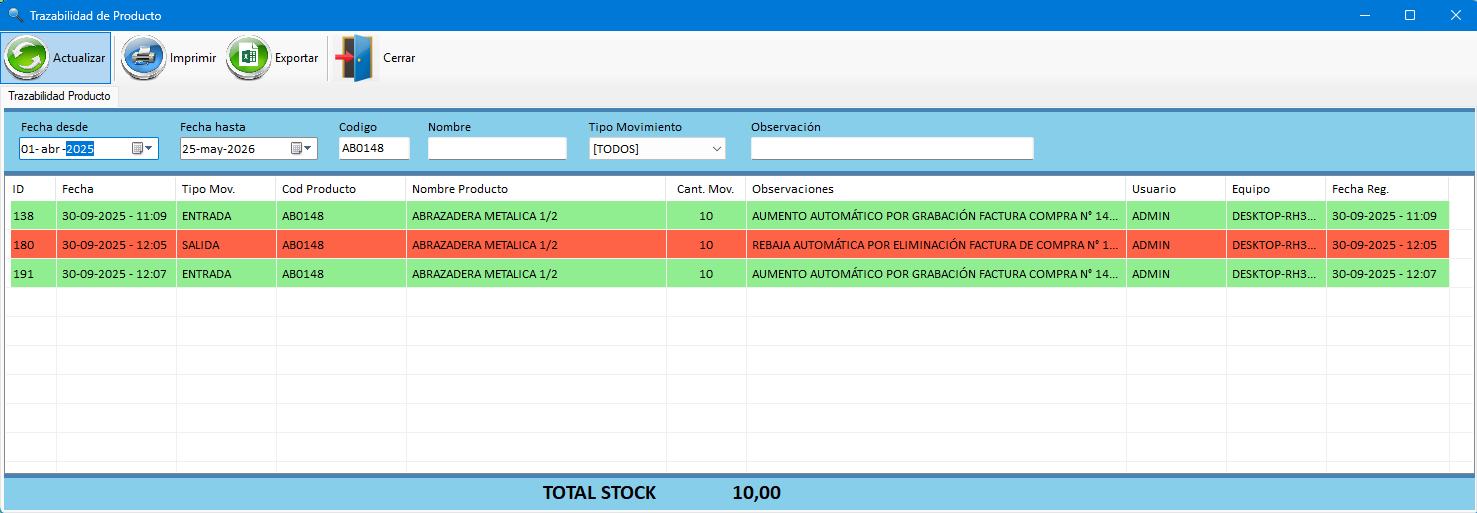Open the Fecha hasta calendar picker
The height and width of the screenshot is (513, 1477).
coord(301,148)
